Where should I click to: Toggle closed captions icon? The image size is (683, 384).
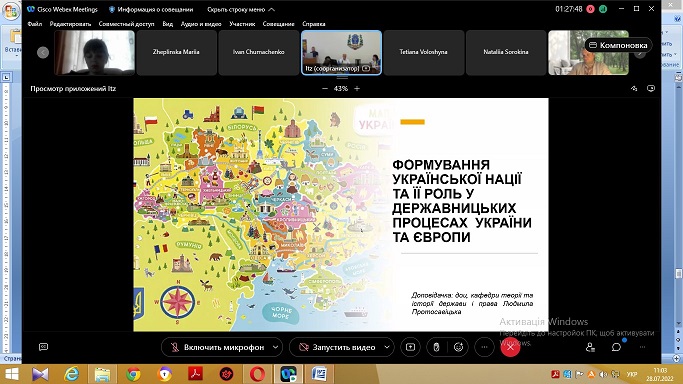coord(44,347)
